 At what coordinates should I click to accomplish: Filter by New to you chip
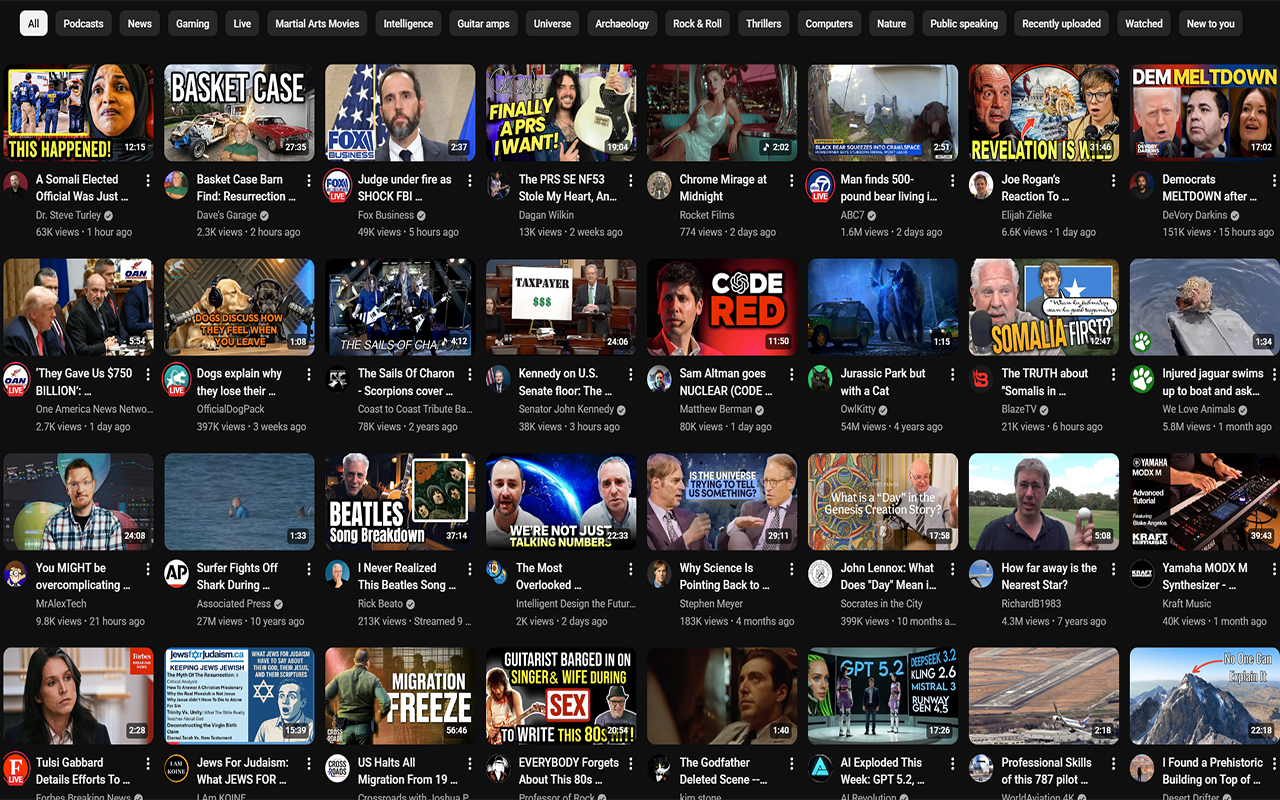1210,23
